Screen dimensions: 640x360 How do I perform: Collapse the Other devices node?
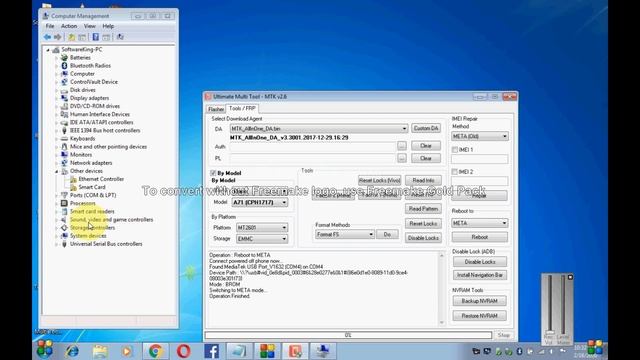coord(57,171)
